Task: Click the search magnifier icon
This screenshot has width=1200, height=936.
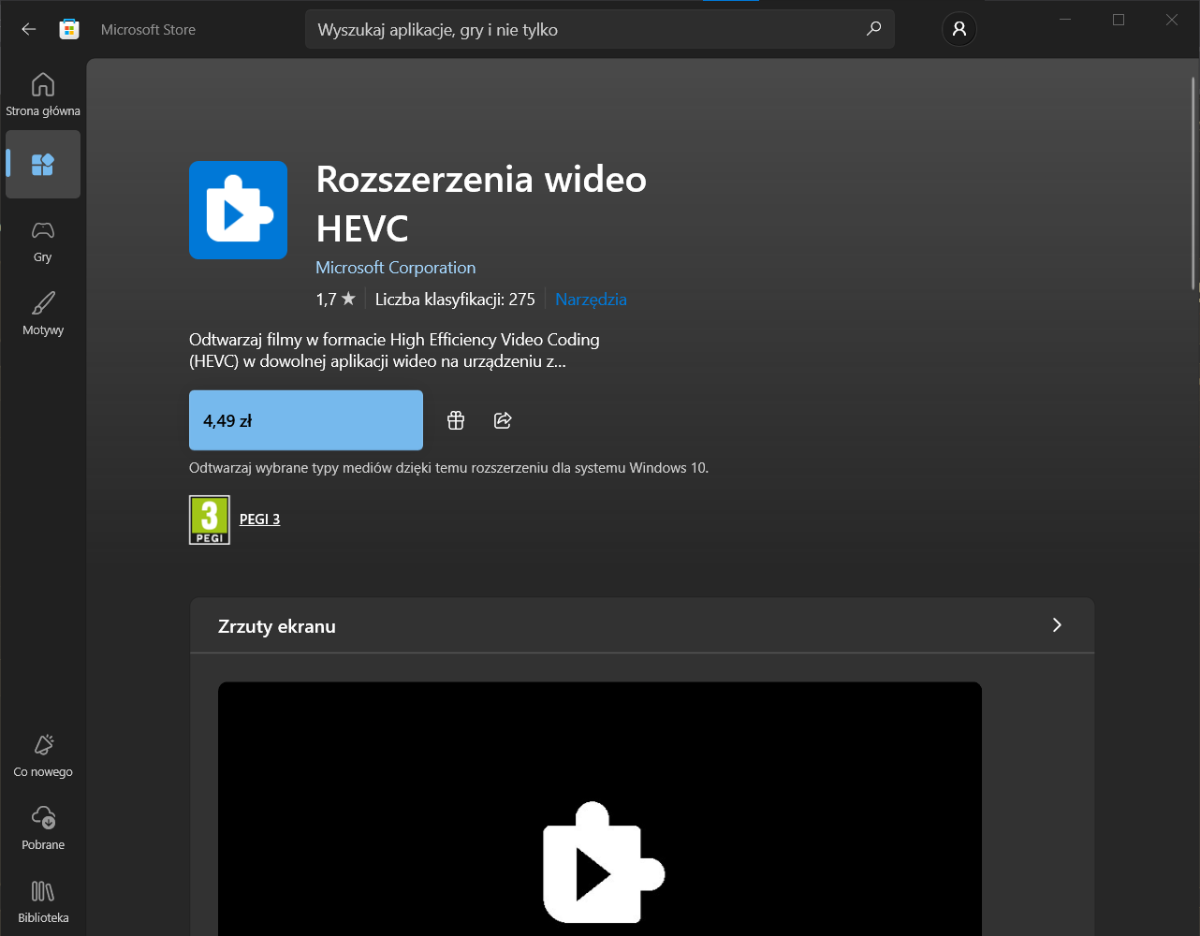Action: point(873,29)
